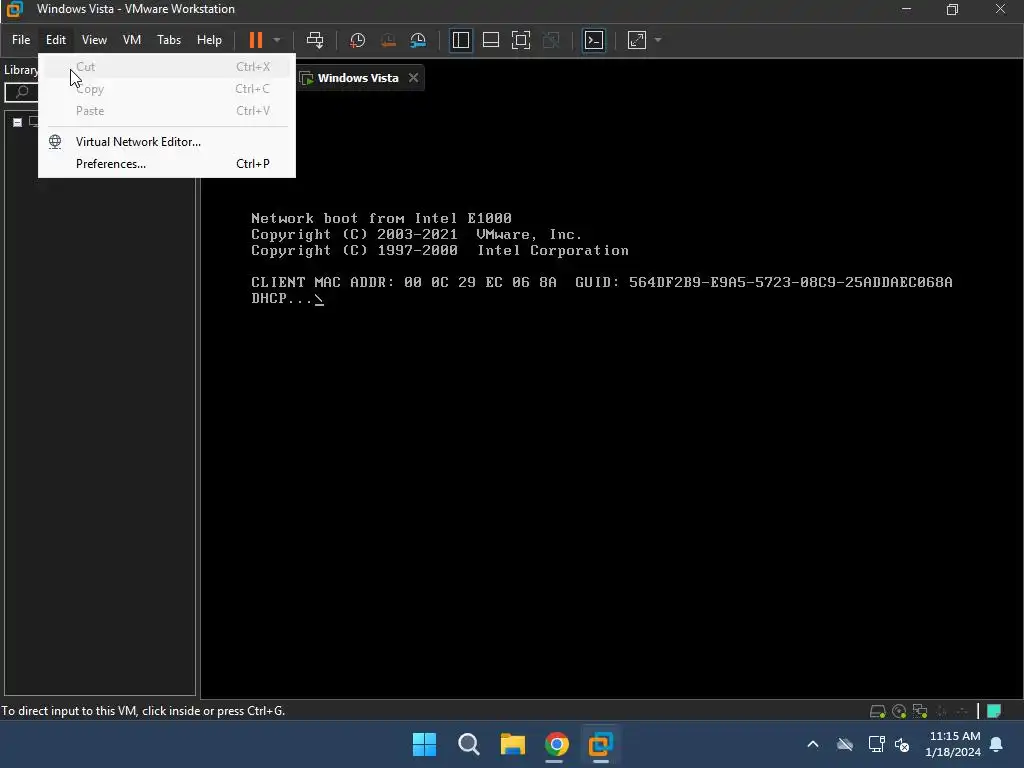Take a snapshot of the virtual machine

(x=357, y=40)
